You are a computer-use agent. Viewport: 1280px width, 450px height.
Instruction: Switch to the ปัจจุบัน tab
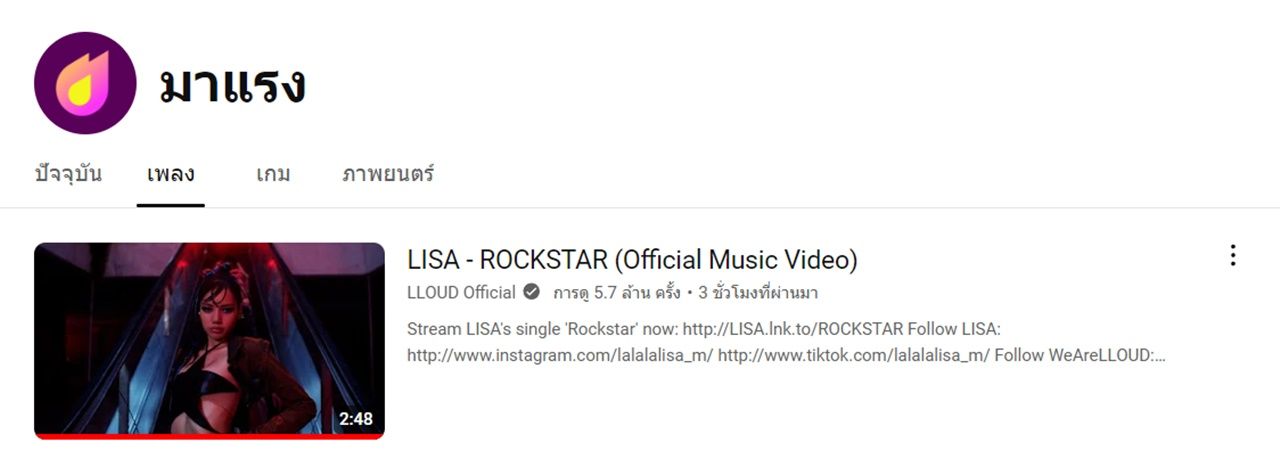click(68, 174)
